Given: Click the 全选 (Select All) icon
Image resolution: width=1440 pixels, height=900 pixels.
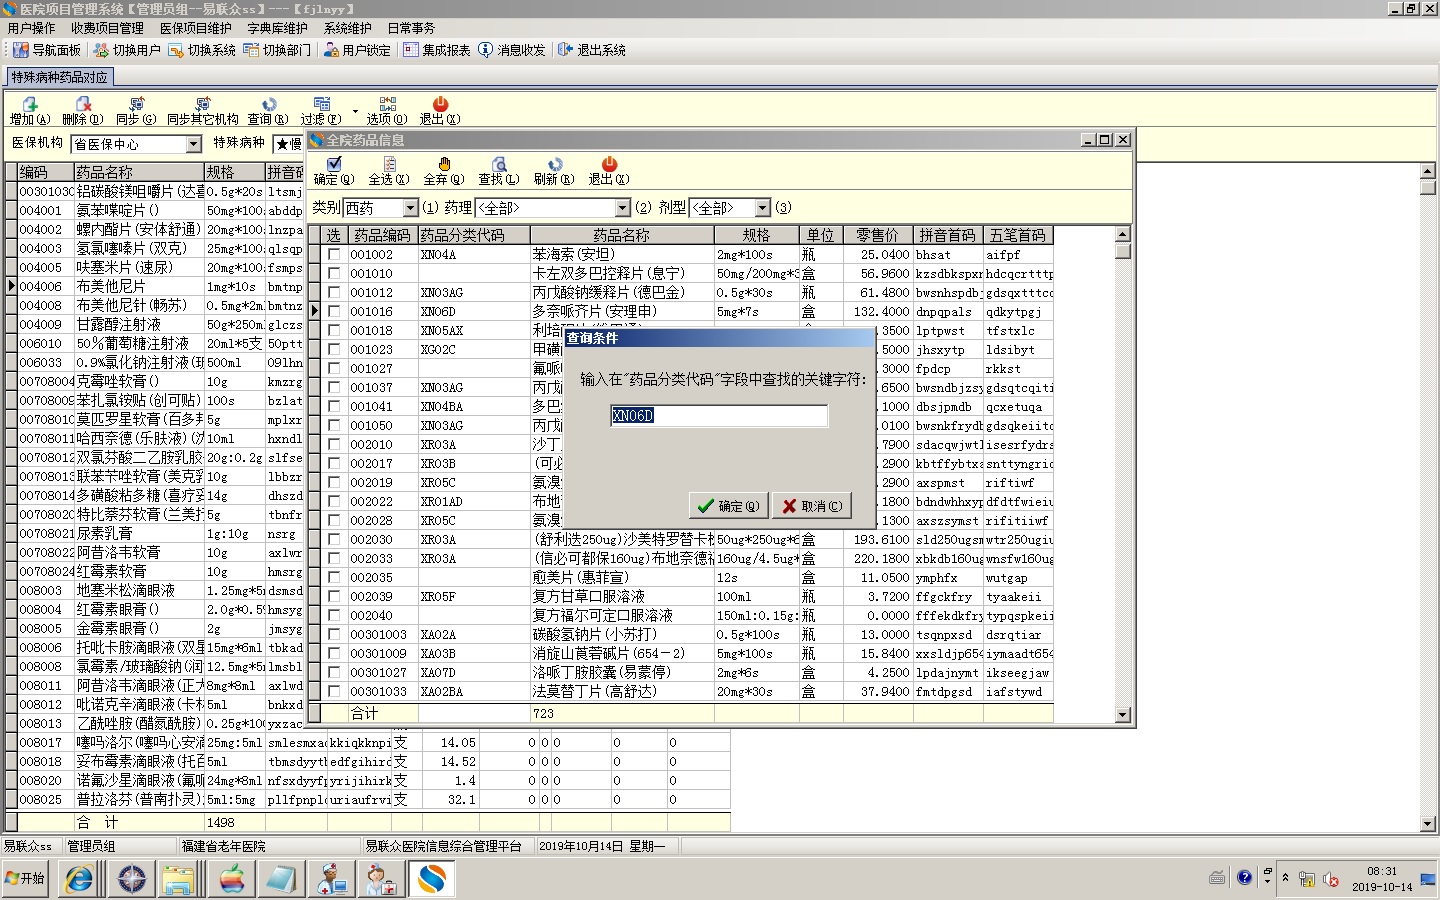Looking at the screenshot, I should (x=389, y=165).
